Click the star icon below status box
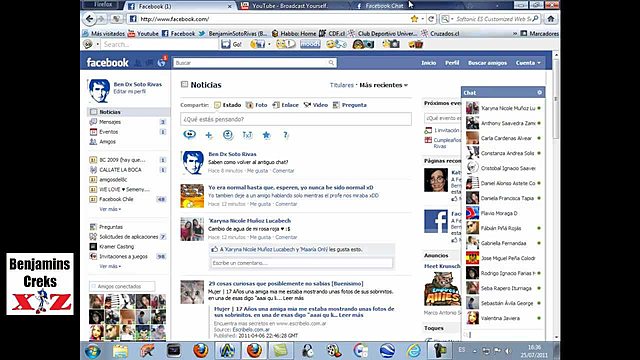The width and height of the screenshot is (640, 360). click(x=267, y=135)
